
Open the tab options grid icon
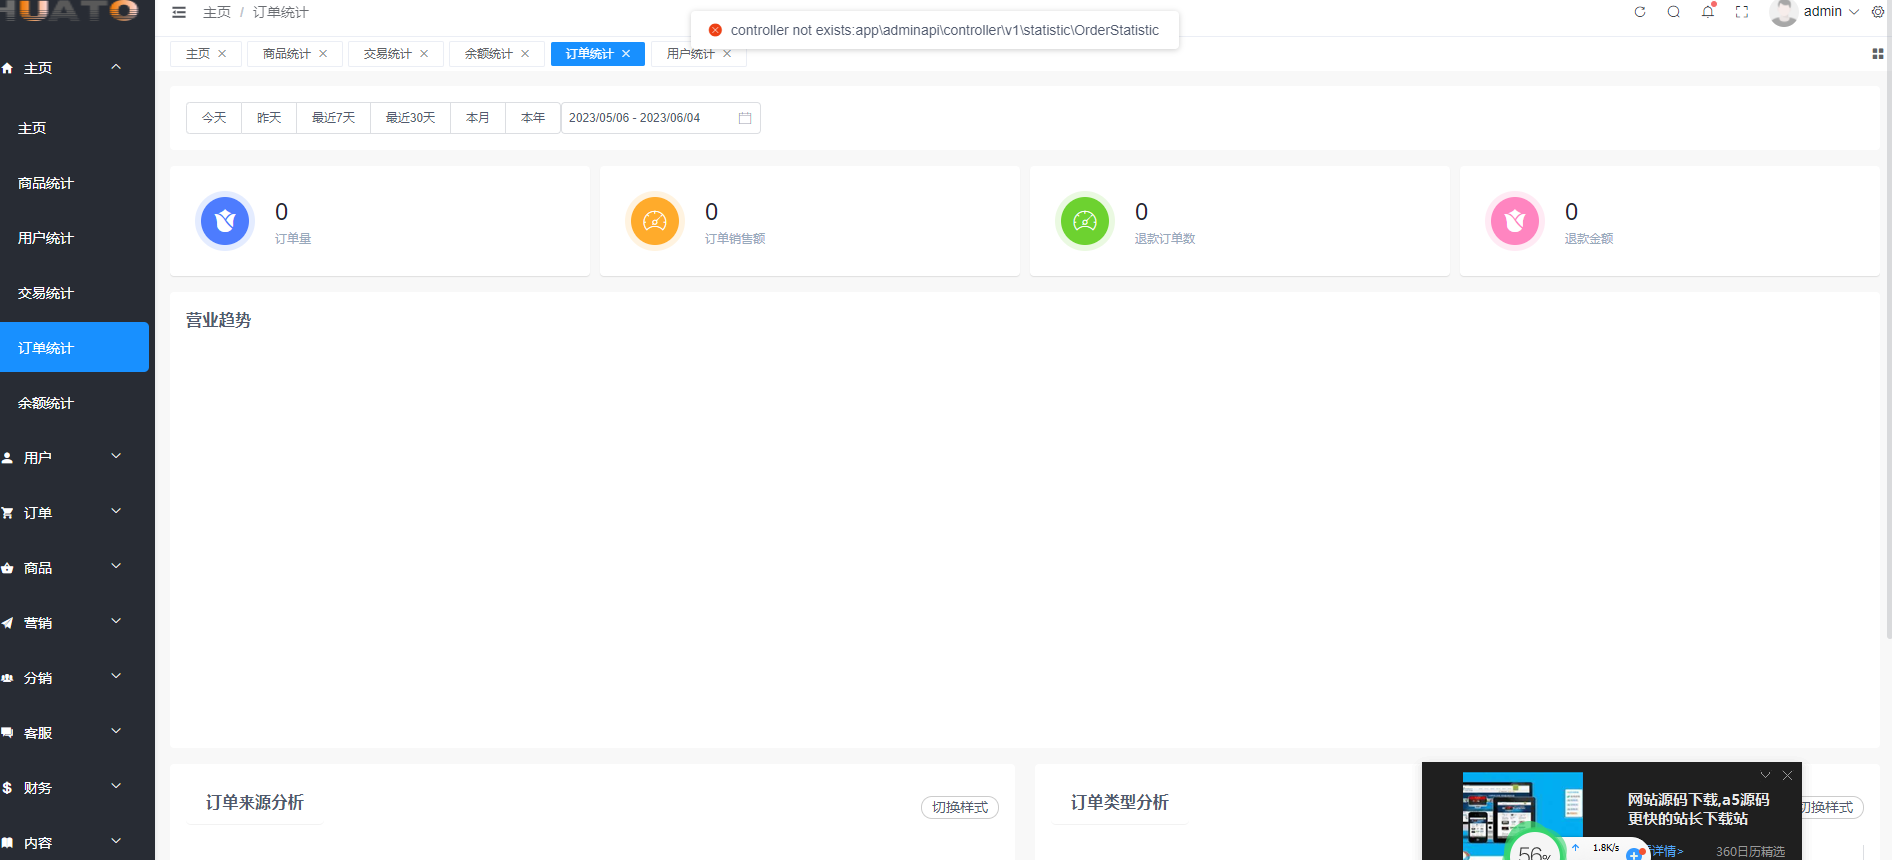point(1878,54)
